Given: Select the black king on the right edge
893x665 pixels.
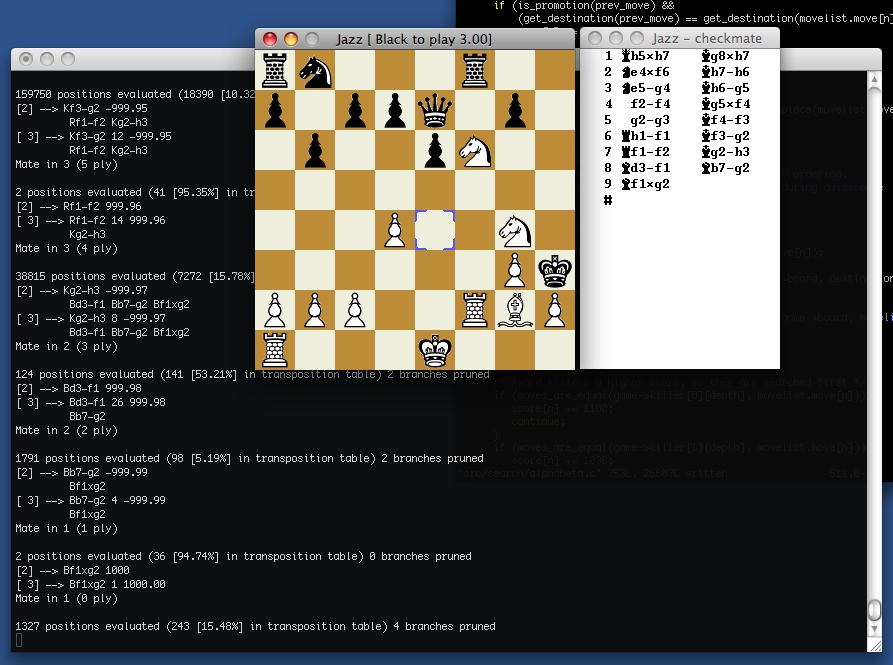Looking at the screenshot, I should (555, 270).
